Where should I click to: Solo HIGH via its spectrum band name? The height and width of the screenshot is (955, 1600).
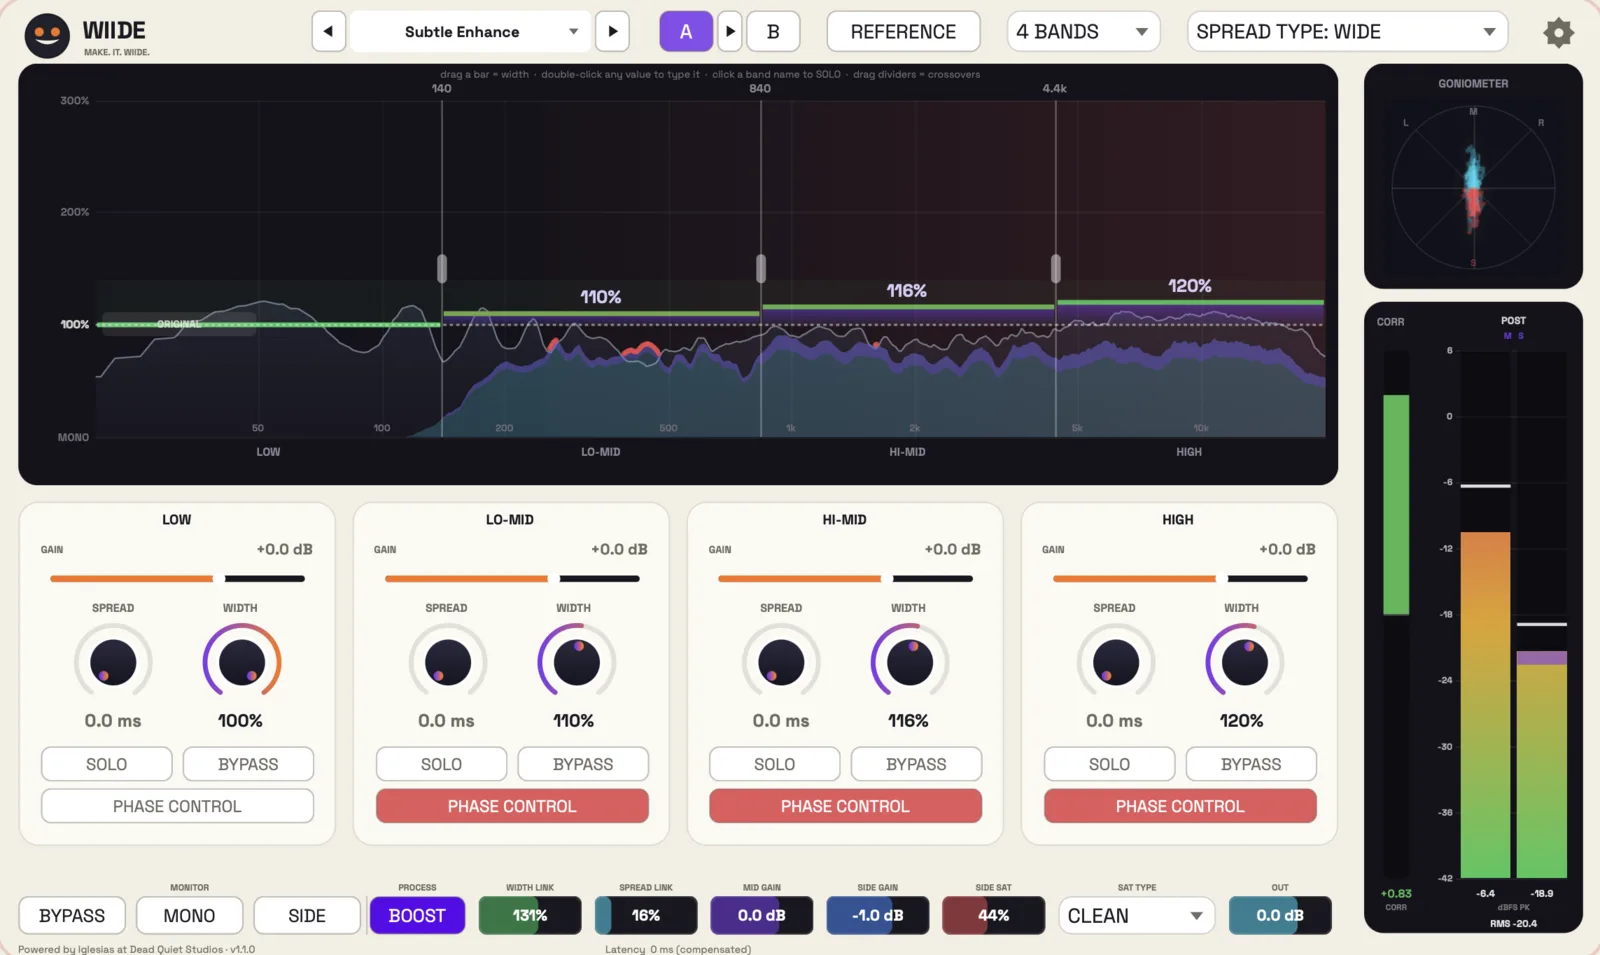(1189, 452)
